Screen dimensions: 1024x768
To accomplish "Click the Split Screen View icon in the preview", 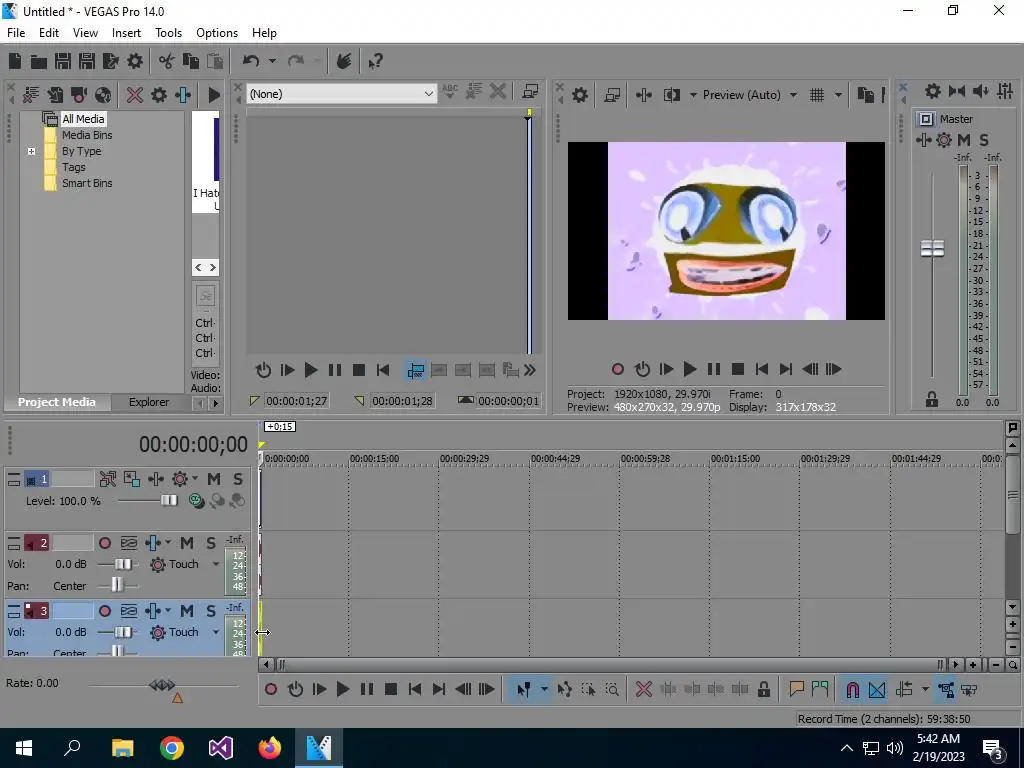I will click(x=671, y=95).
